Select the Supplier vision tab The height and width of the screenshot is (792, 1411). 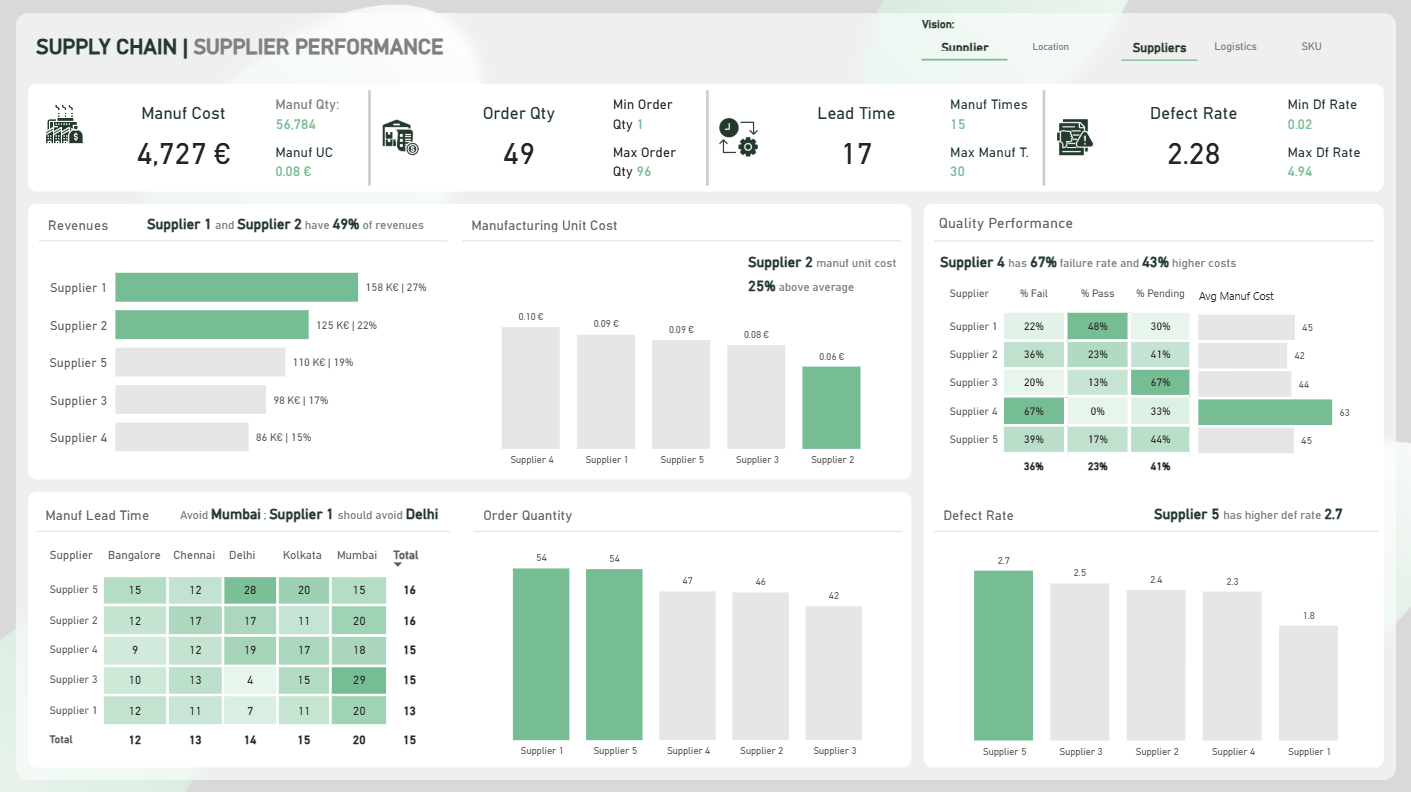964,47
